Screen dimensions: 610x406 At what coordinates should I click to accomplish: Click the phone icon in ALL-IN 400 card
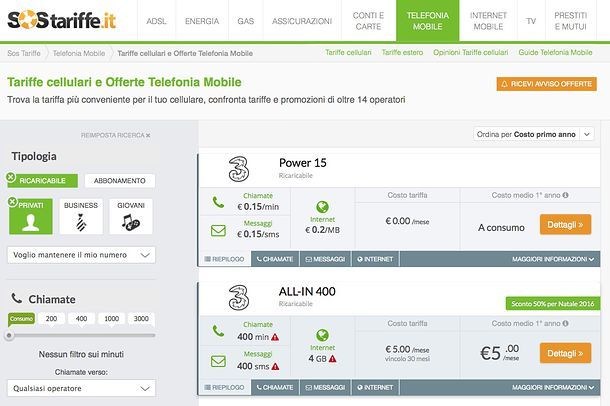(218, 331)
